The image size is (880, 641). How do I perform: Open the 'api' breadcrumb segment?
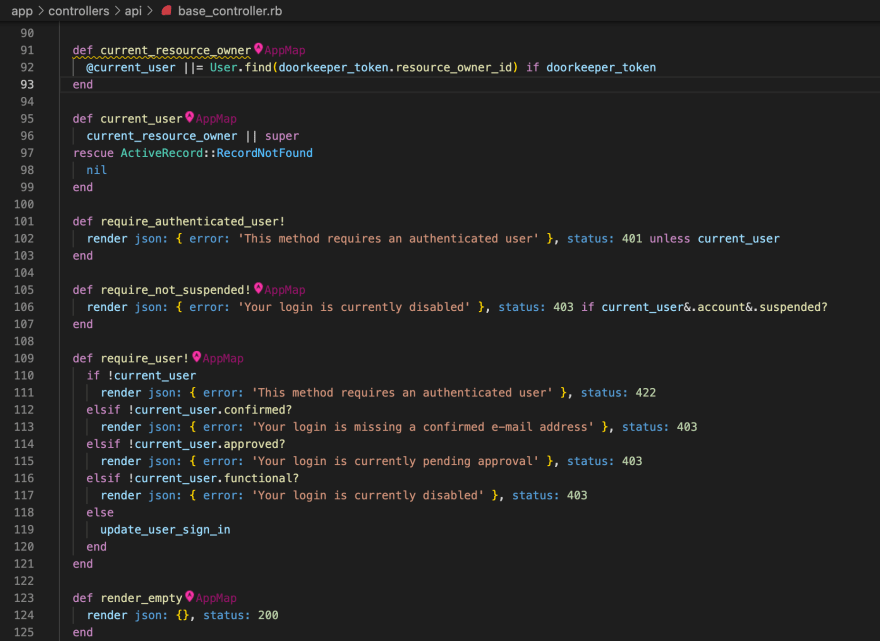tap(133, 11)
